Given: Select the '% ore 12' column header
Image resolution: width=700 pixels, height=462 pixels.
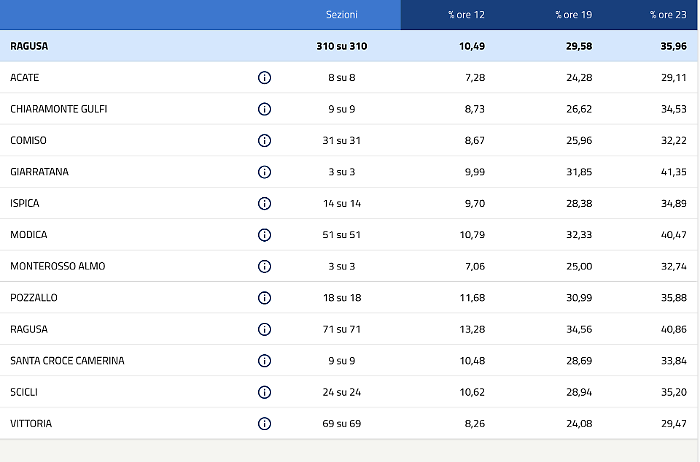Looking at the screenshot, I should 465,15.
